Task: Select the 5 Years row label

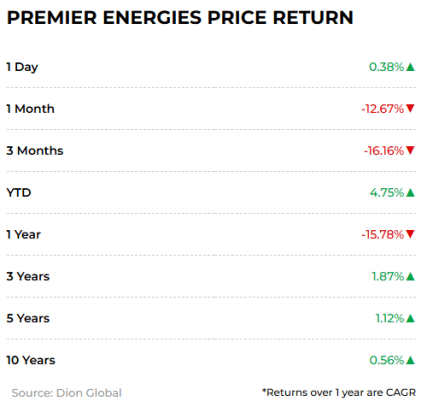Action: (x=28, y=318)
